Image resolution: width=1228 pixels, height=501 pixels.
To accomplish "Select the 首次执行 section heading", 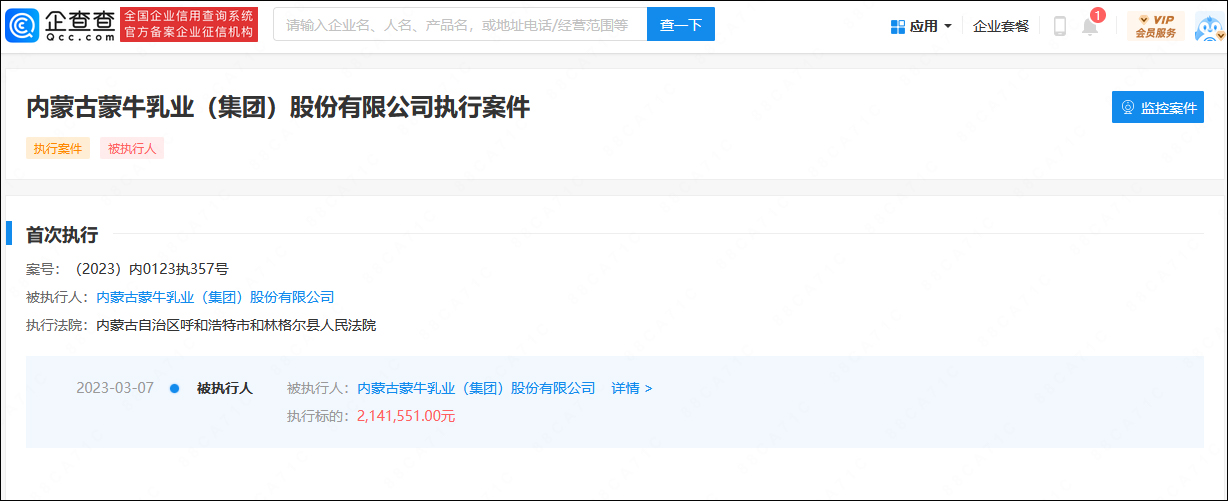I will click(62, 235).
